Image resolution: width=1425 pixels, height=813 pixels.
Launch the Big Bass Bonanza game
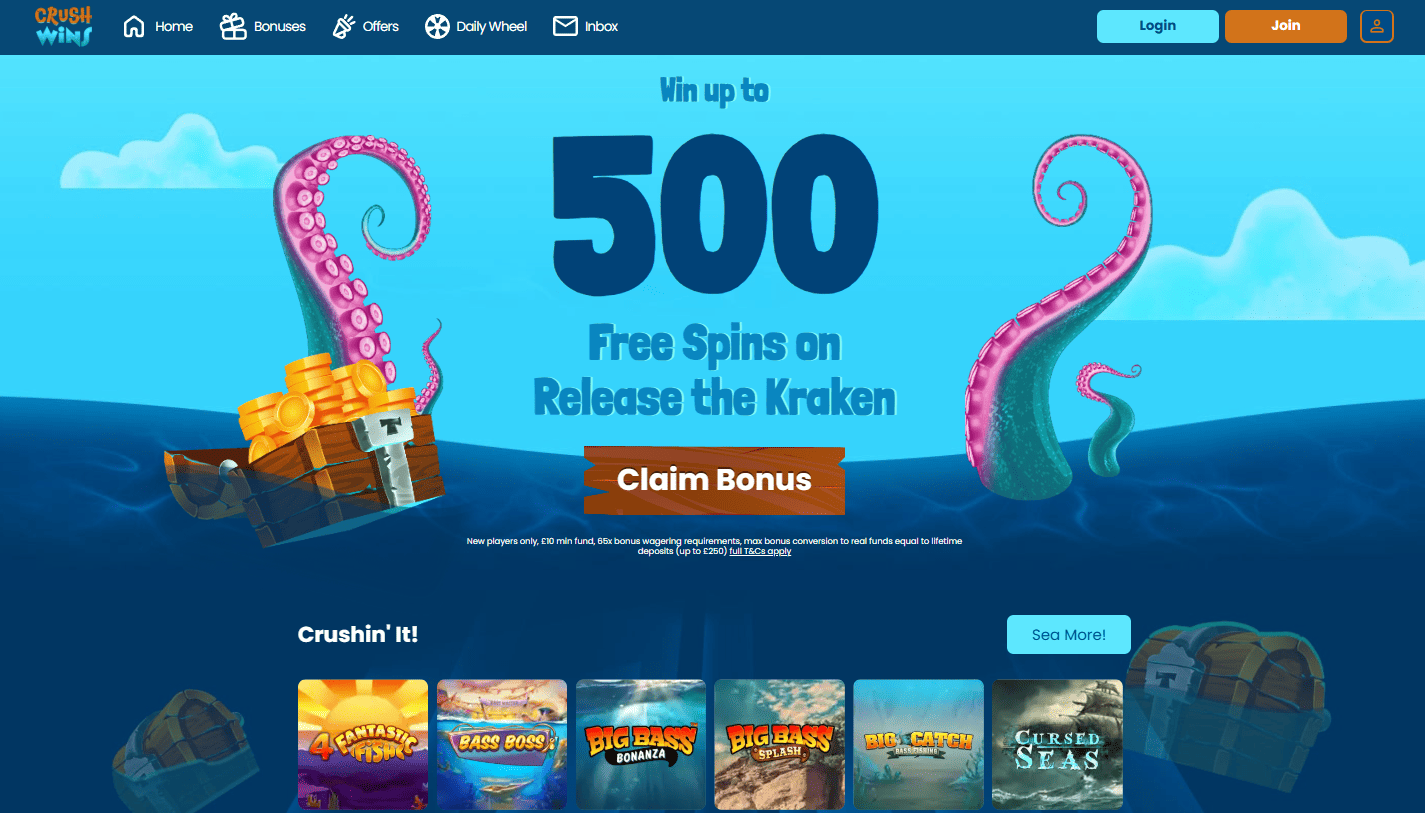point(641,744)
